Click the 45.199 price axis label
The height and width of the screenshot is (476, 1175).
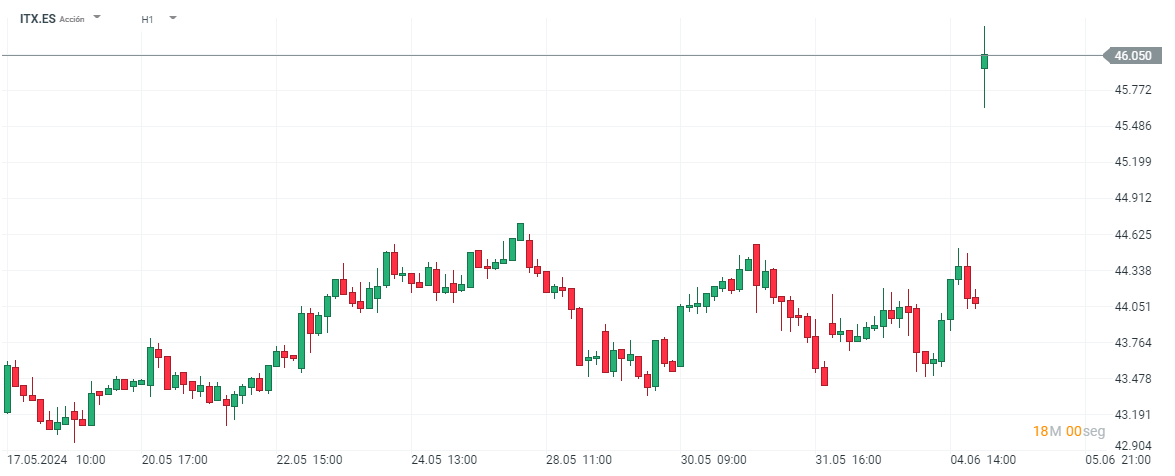click(1133, 162)
